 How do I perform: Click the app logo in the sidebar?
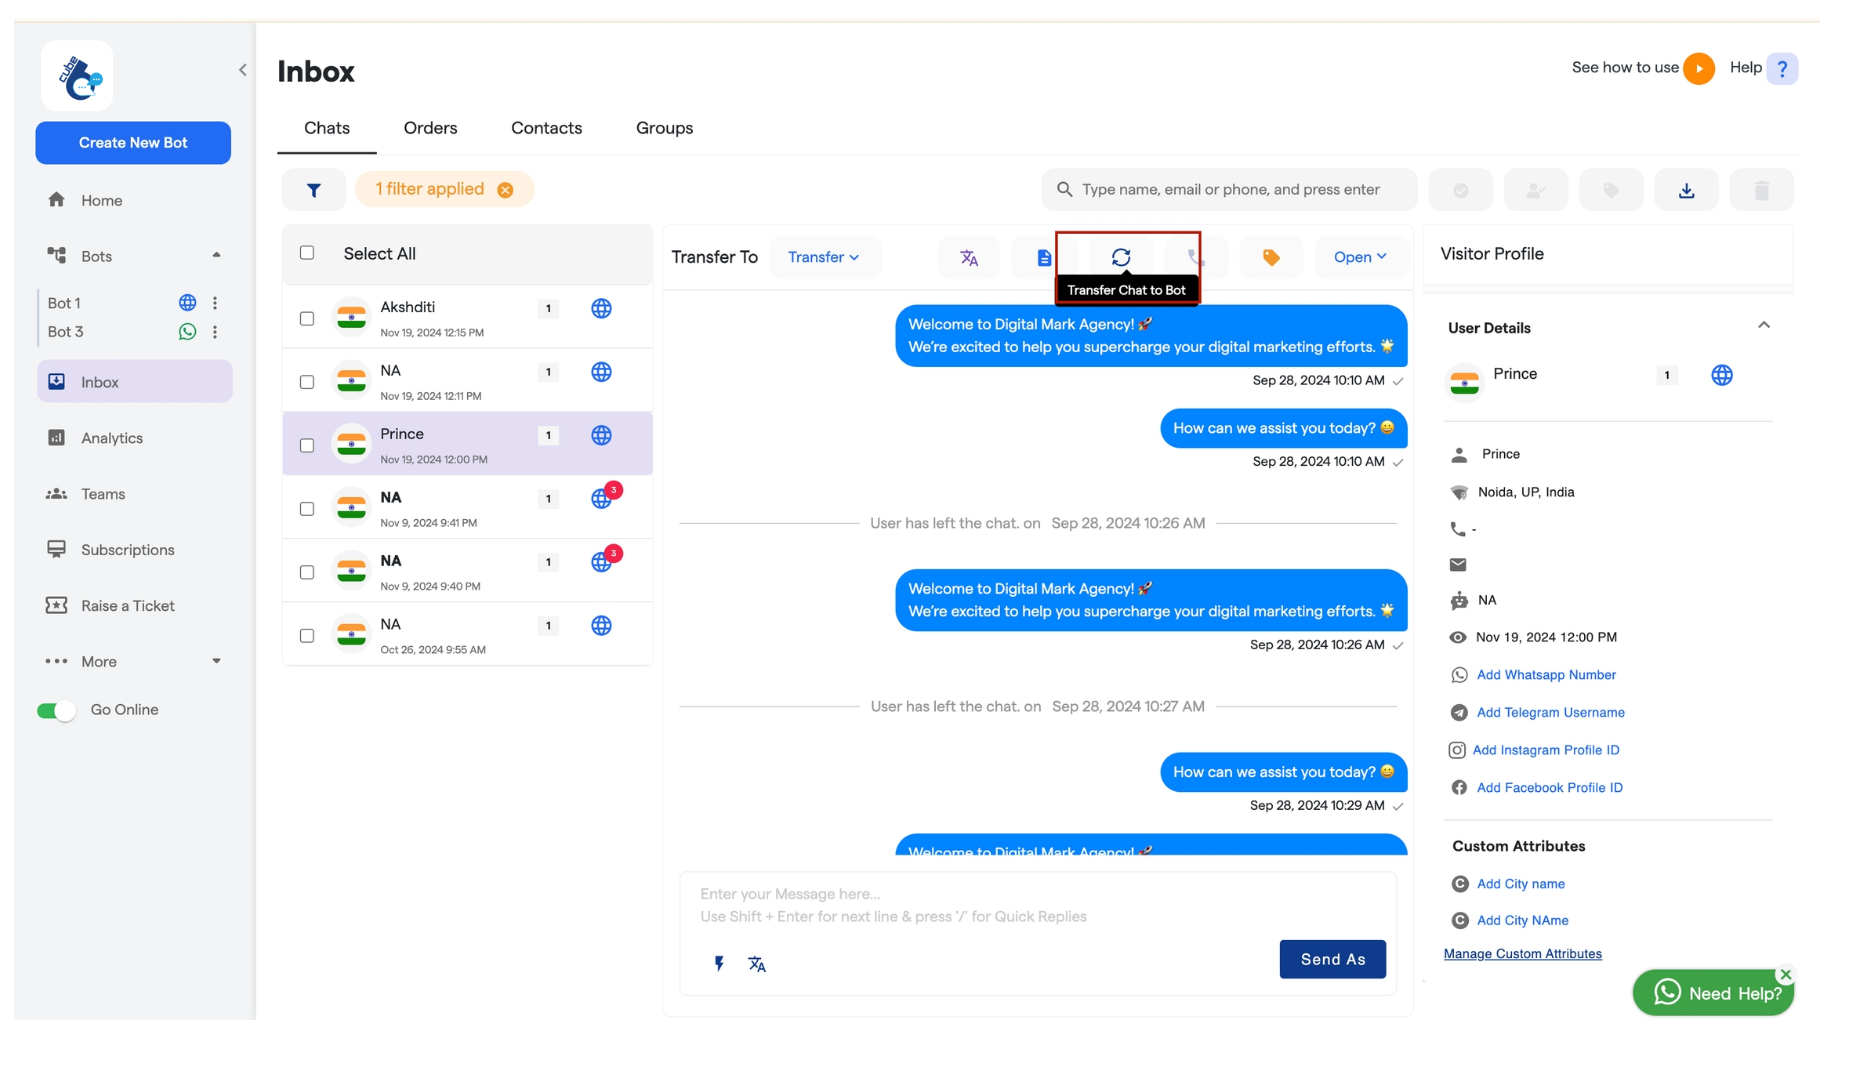pos(78,76)
